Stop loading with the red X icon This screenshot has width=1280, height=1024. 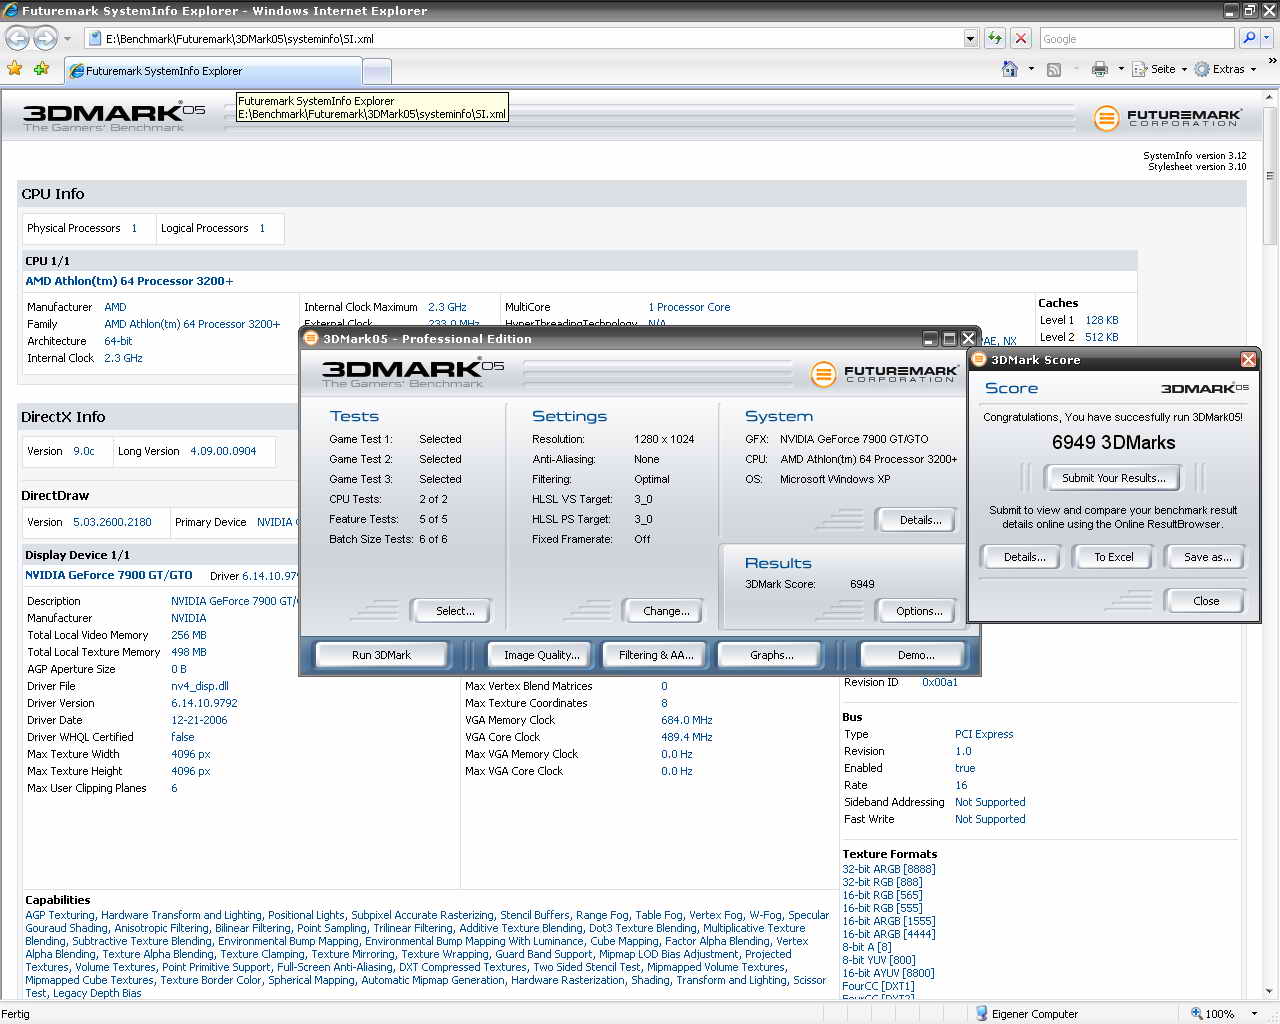(x=1021, y=38)
